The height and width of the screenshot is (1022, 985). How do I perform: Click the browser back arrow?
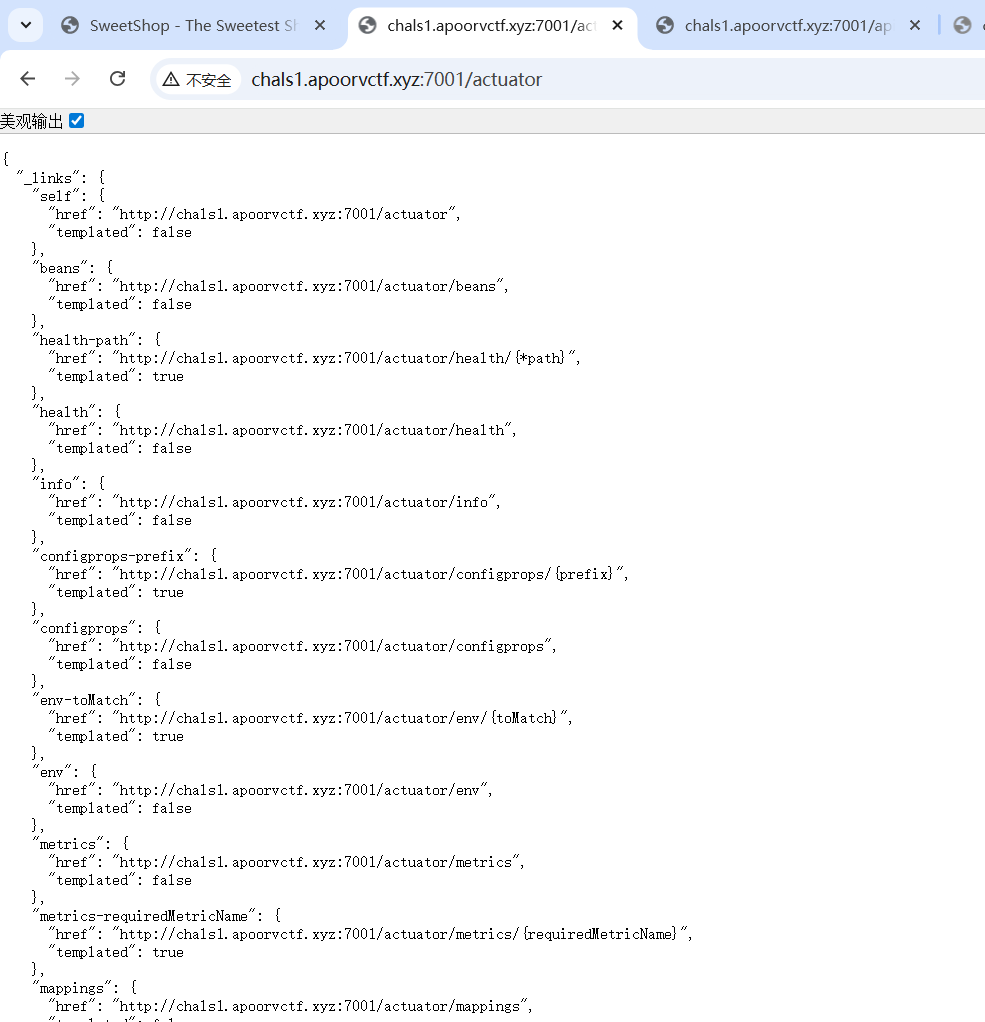coord(28,79)
